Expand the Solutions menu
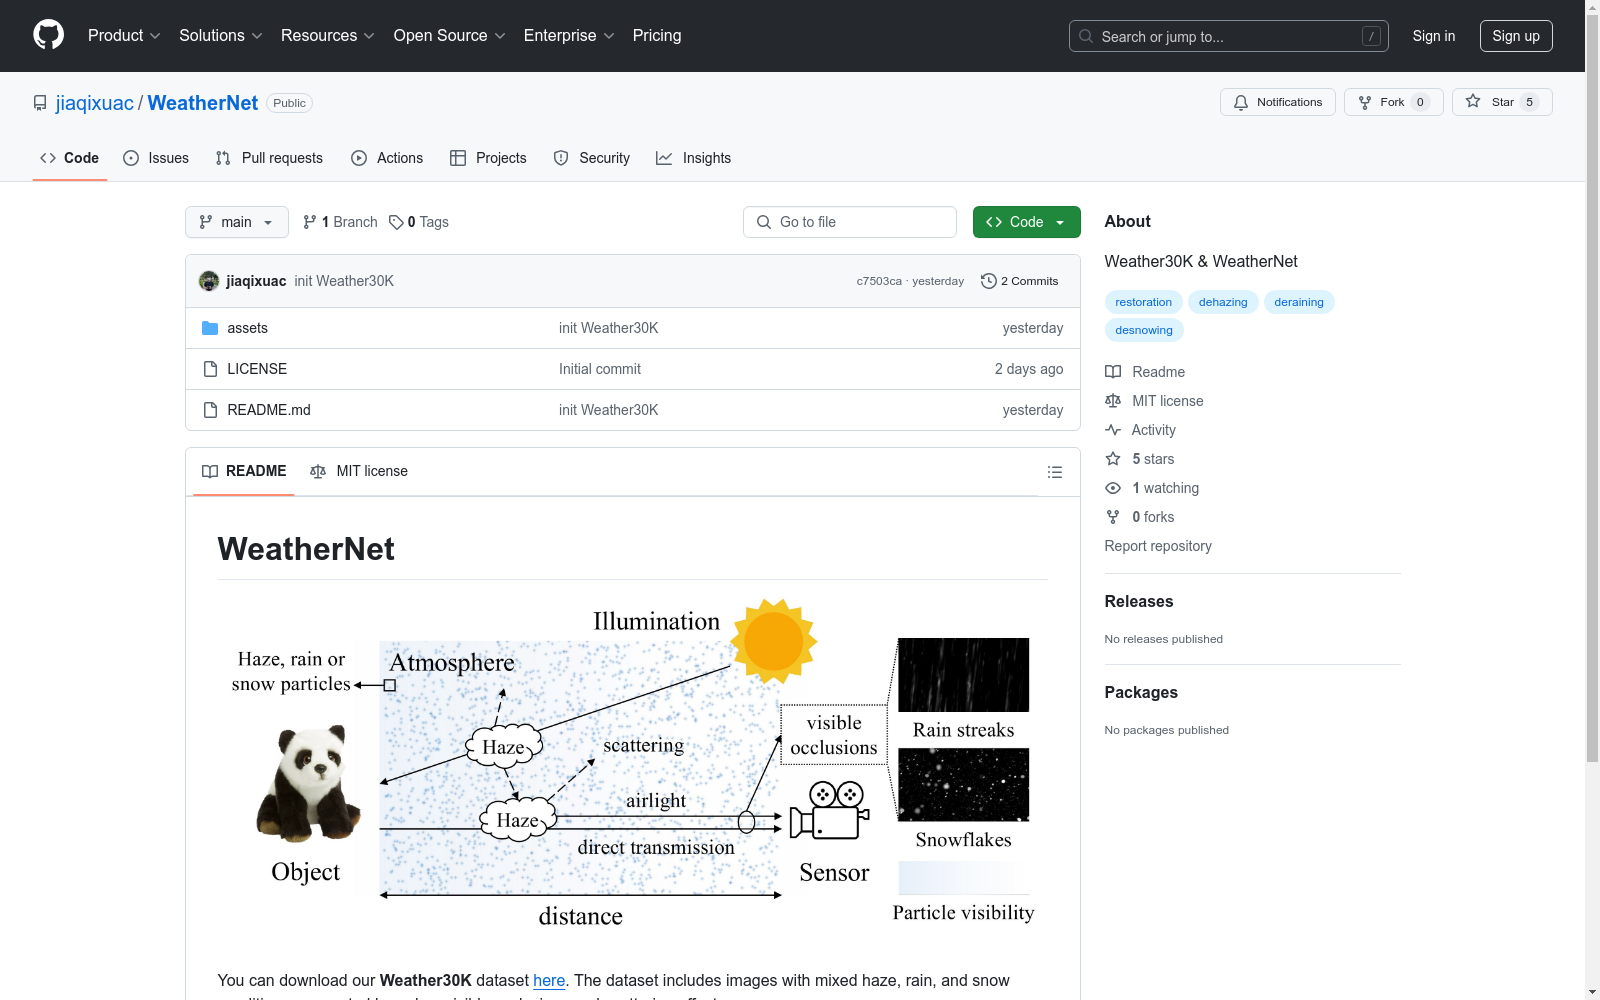The width and height of the screenshot is (1600, 1000). tap(221, 36)
